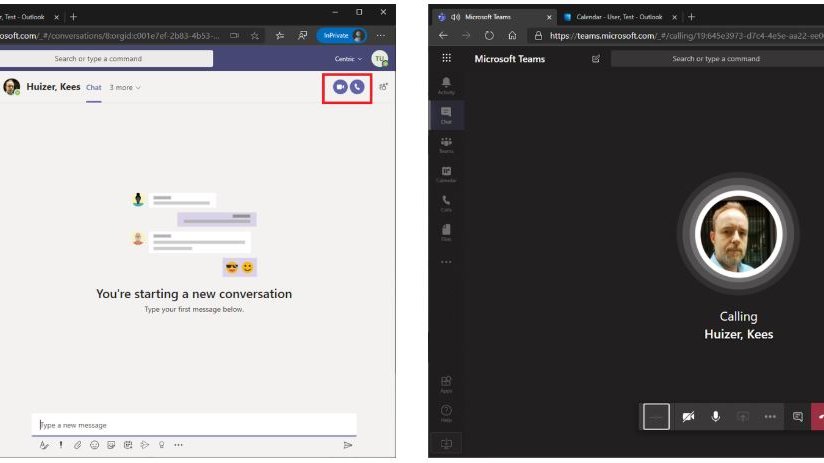
Task: Open the favorites list icon in left browser
Action: pyautogui.click(x=280, y=36)
